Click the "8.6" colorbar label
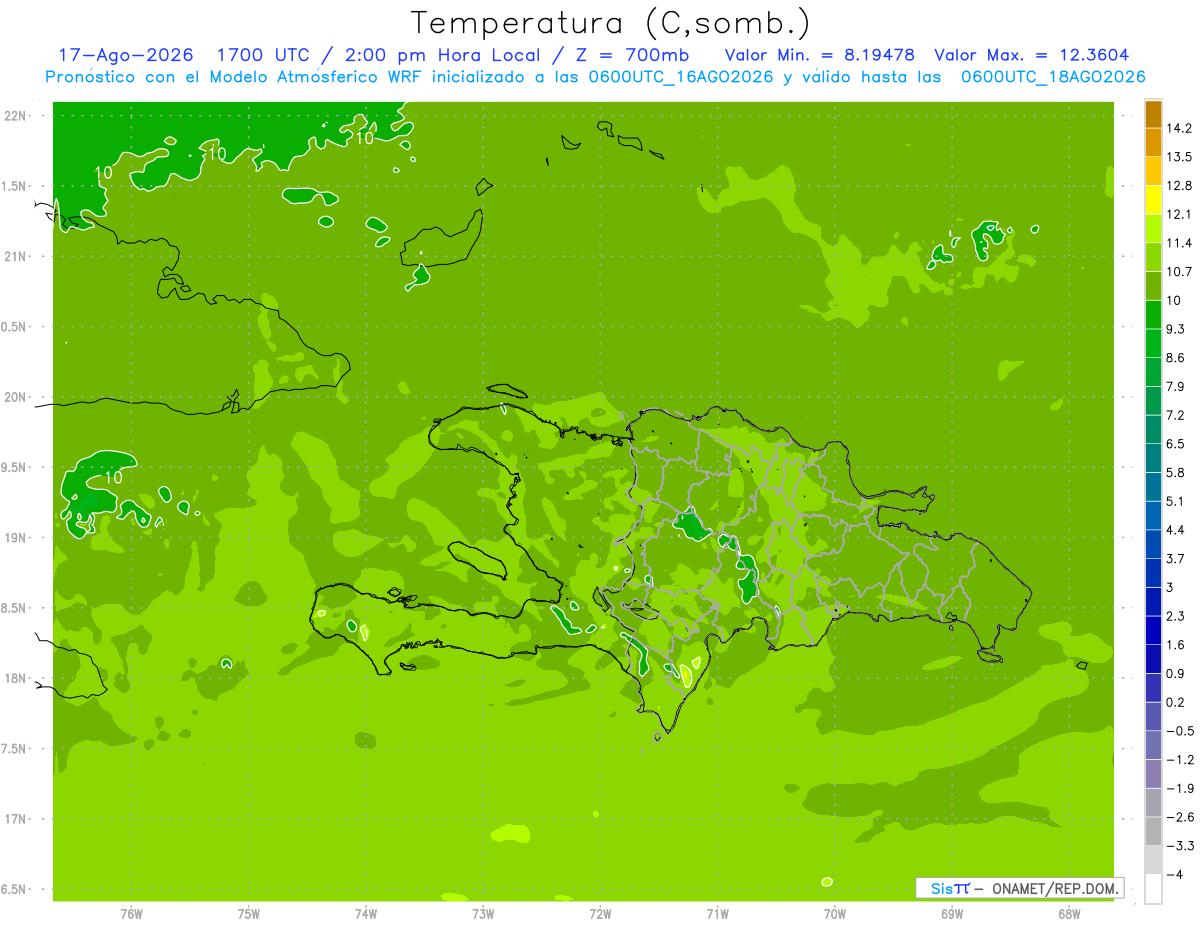This screenshot has width=1200, height=927. 1176,358
